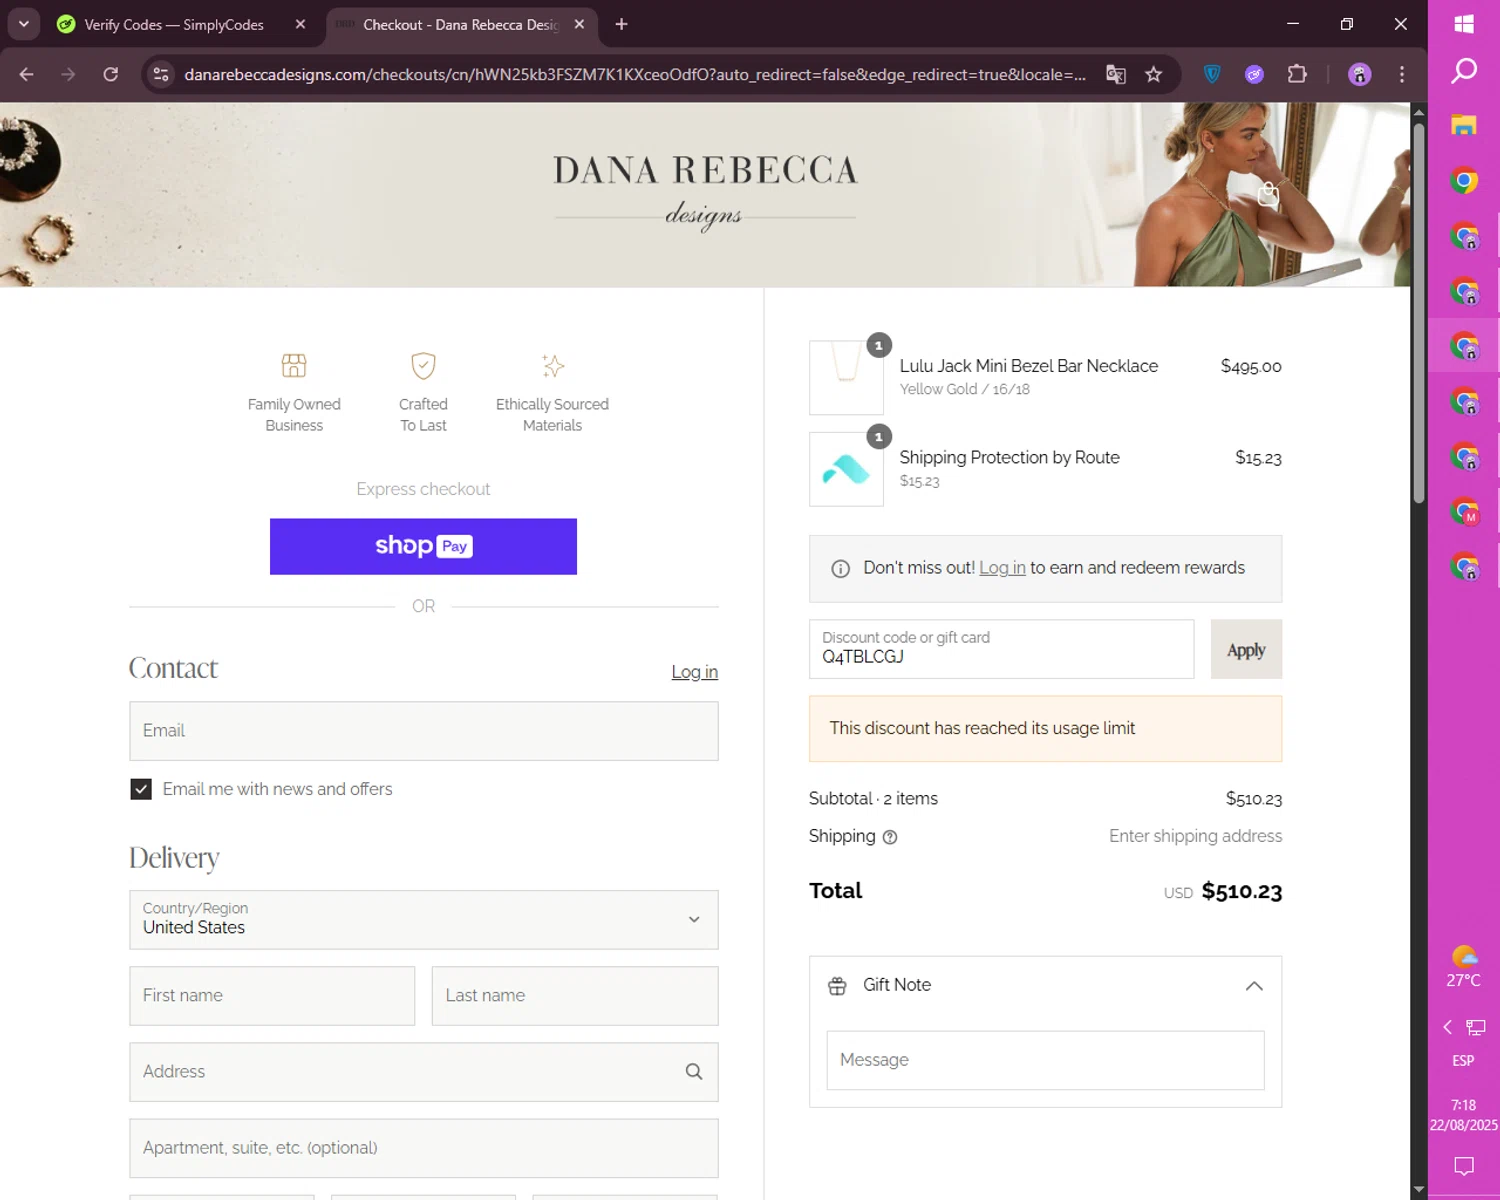Click the purple round extension icon
1500x1200 pixels.
coord(1254,74)
